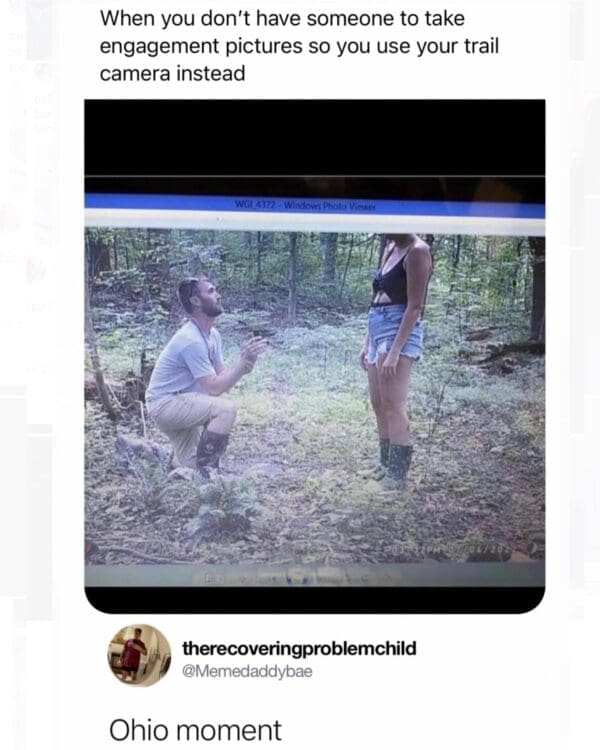The width and height of the screenshot is (600, 750).
Task: Click the woman's rubber boots
Action: [x=394, y=464]
